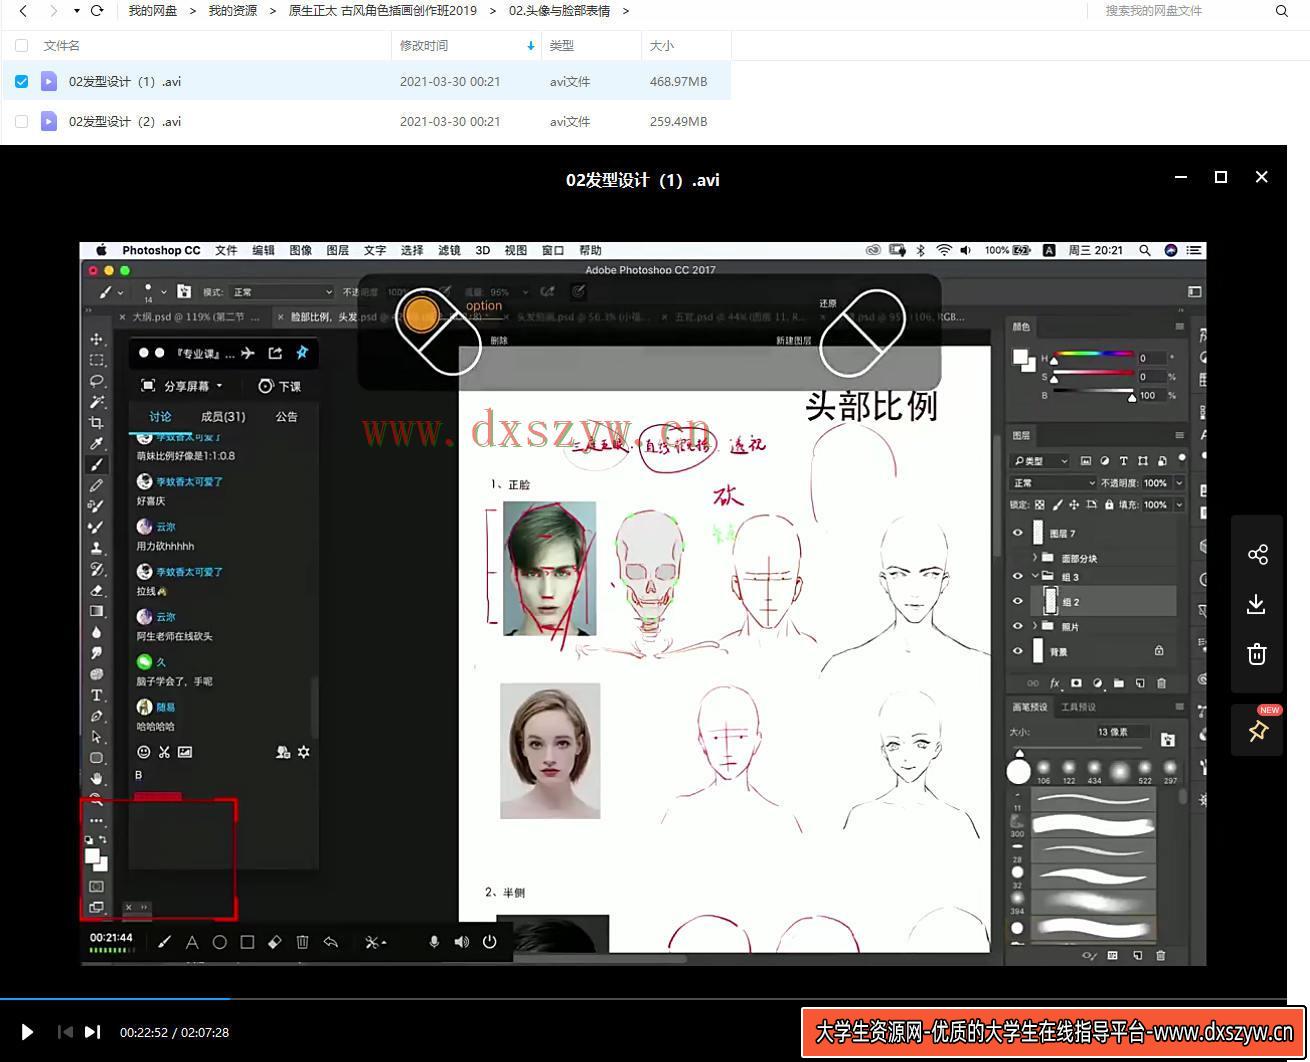Toggle the select-all checkbox beside 文件名

pos(21,45)
